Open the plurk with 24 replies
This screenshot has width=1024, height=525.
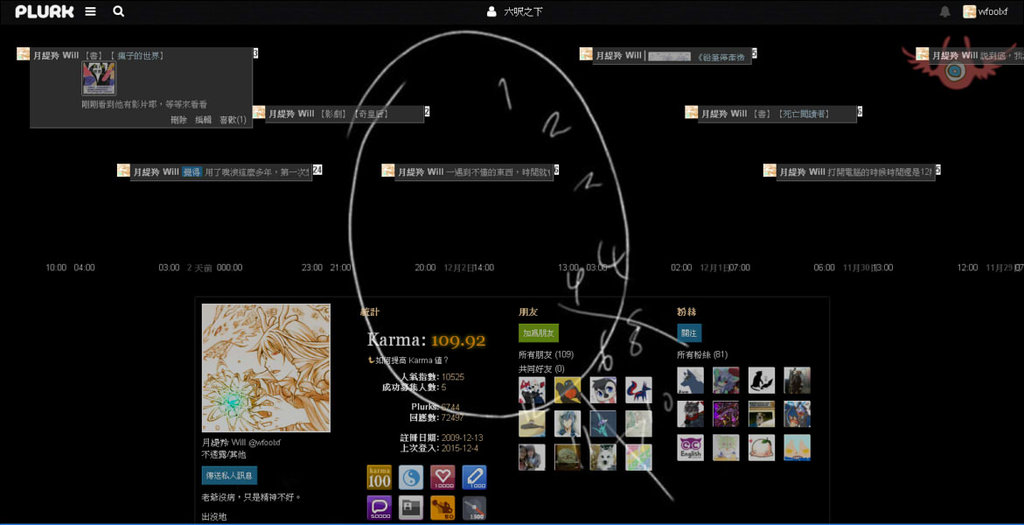pos(221,172)
